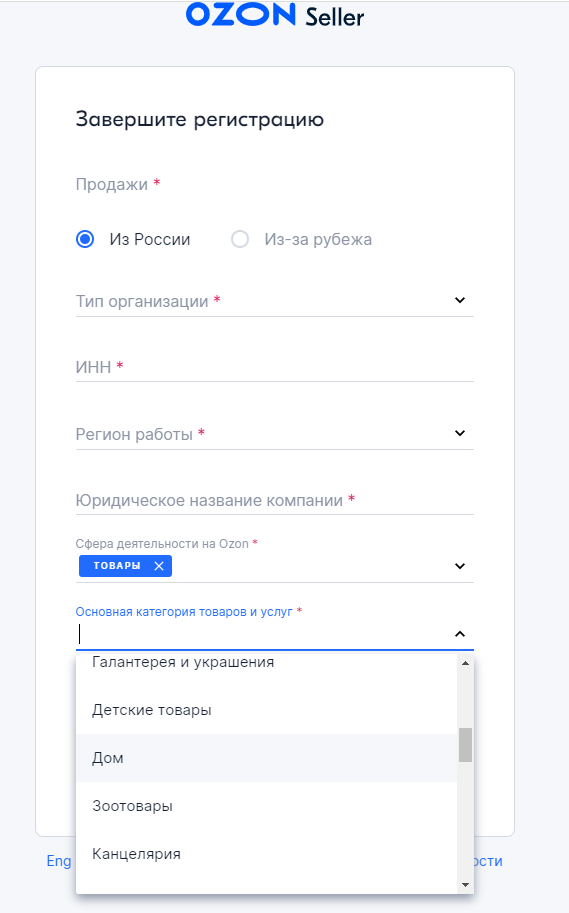569x913 pixels.
Task: Click the scroll-down arrow in the category list
Action: pyautogui.click(x=465, y=885)
